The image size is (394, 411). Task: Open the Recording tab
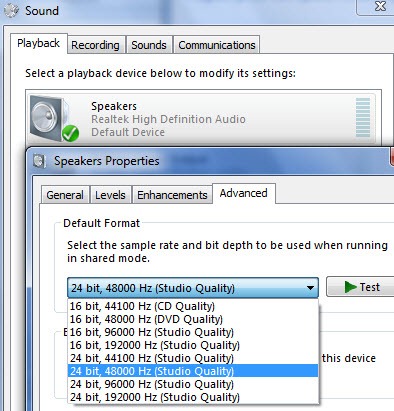(x=95, y=45)
